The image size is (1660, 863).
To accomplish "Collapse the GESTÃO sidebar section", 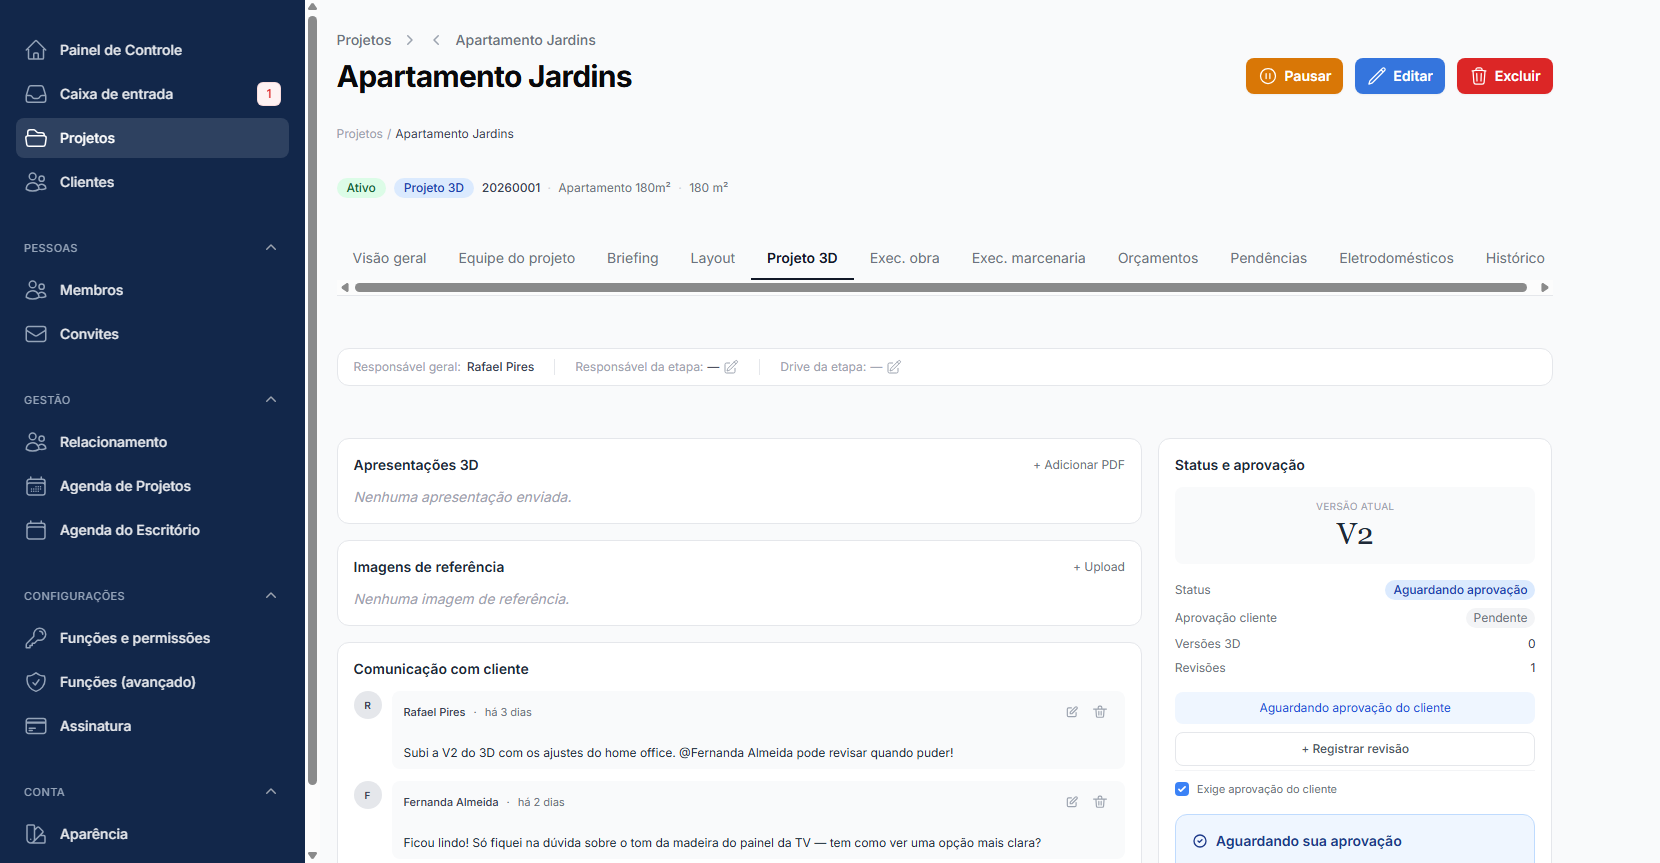I will [x=271, y=400].
